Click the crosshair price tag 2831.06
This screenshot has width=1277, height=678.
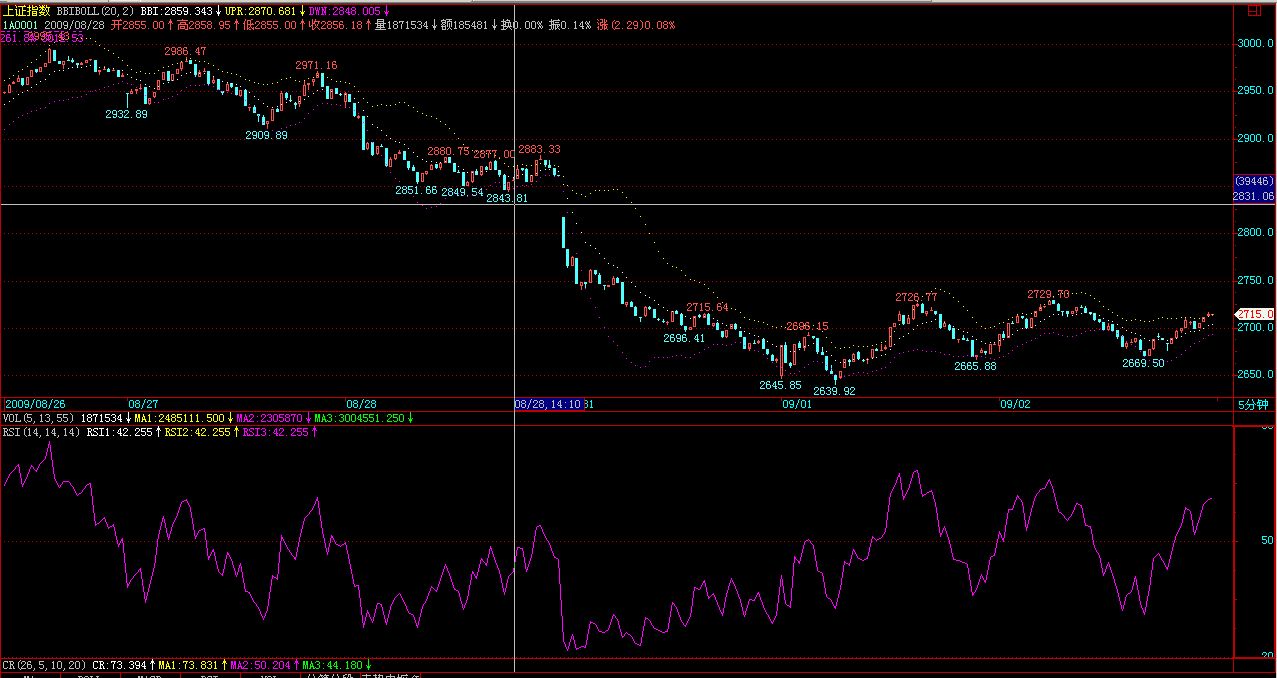point(1254,197)
